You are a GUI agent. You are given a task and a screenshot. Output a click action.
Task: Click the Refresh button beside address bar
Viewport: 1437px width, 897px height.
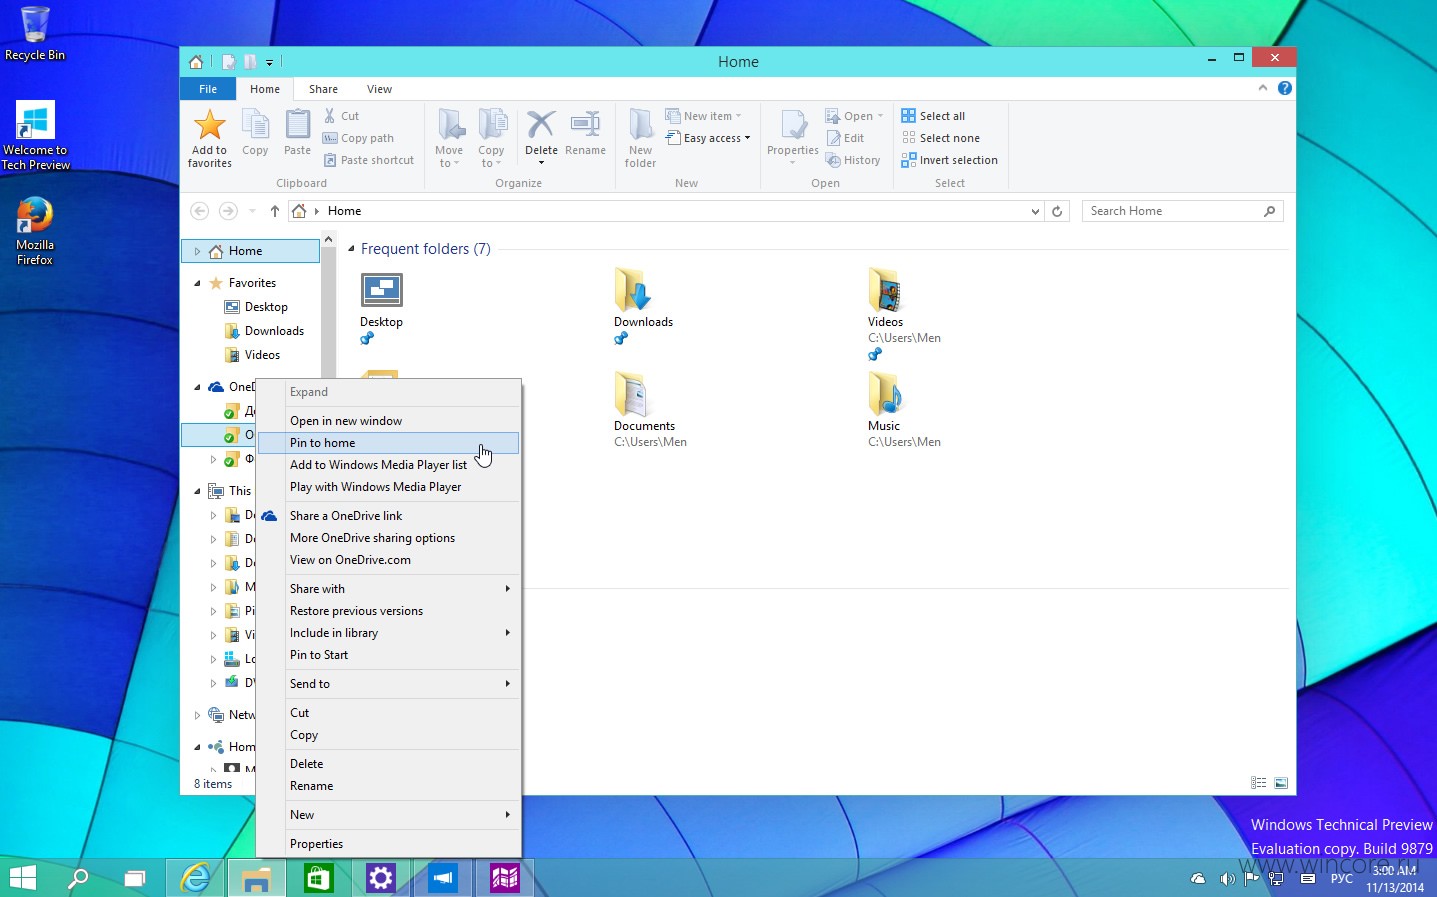[x=1057, y=211]
